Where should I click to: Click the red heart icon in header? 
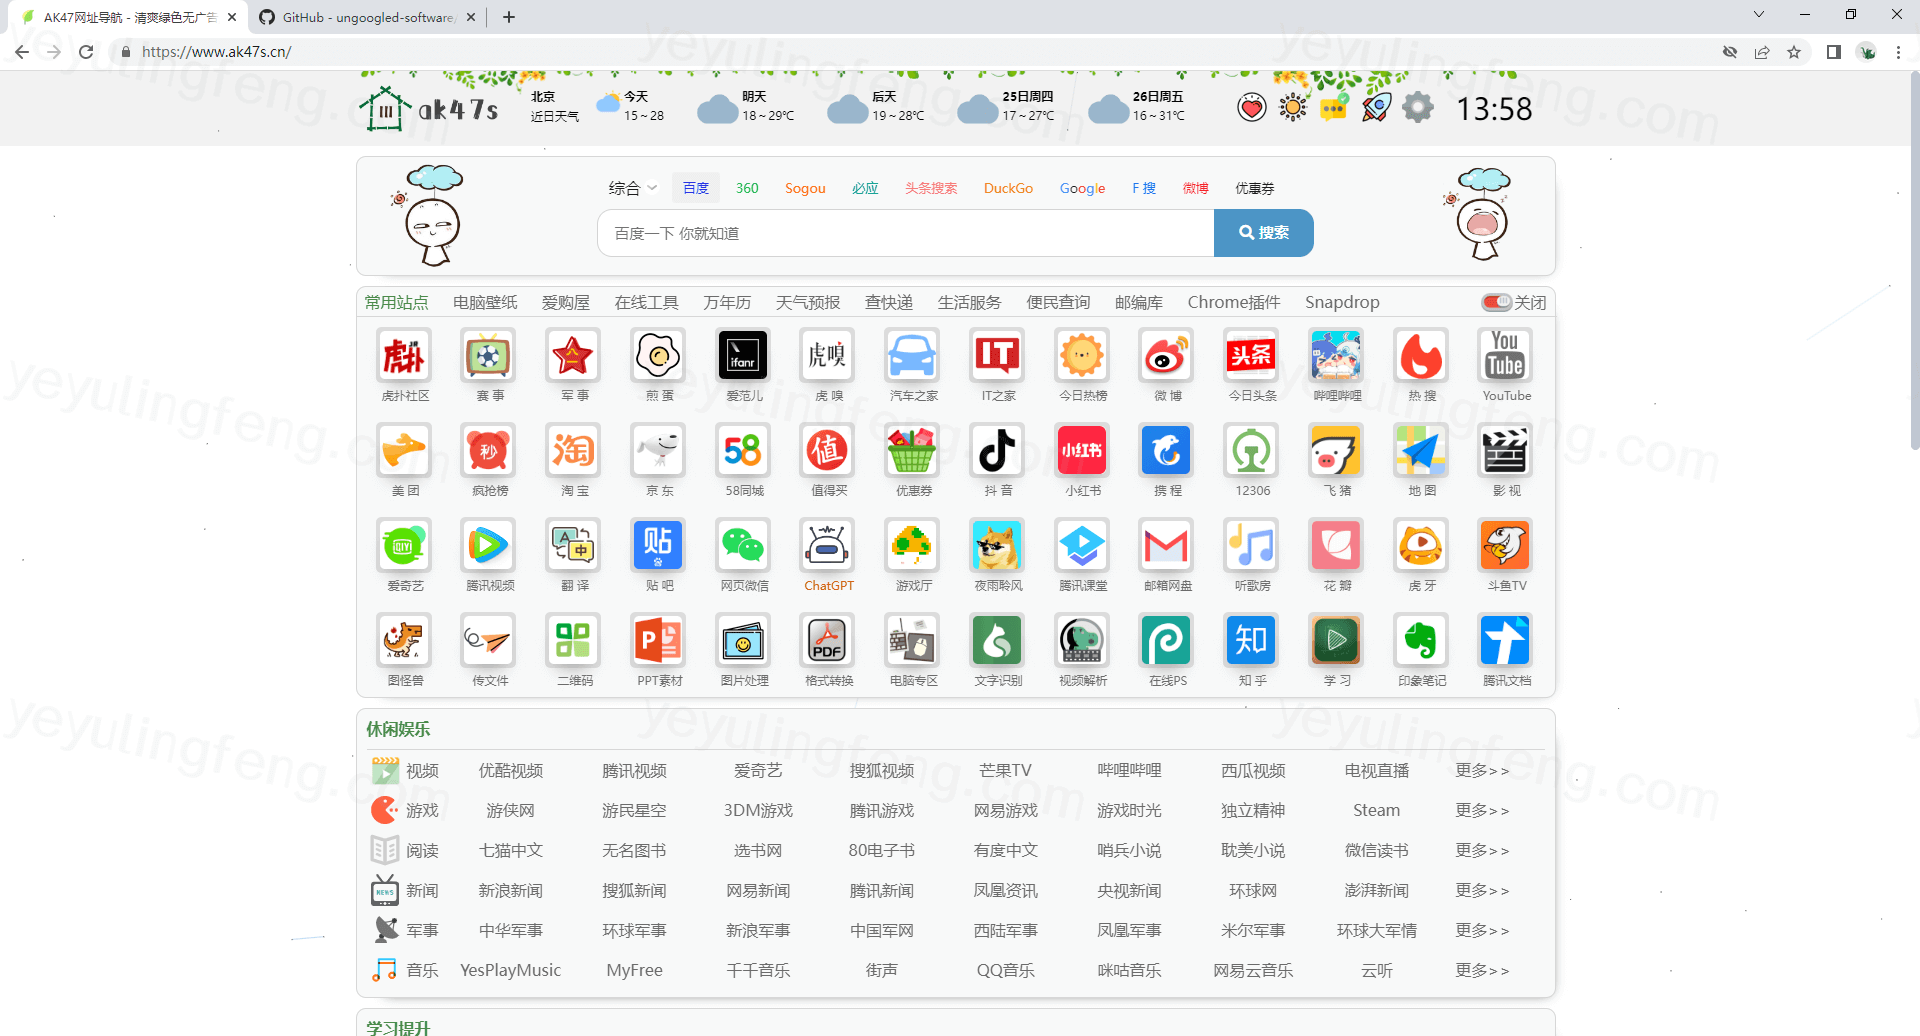(1251, 107)
